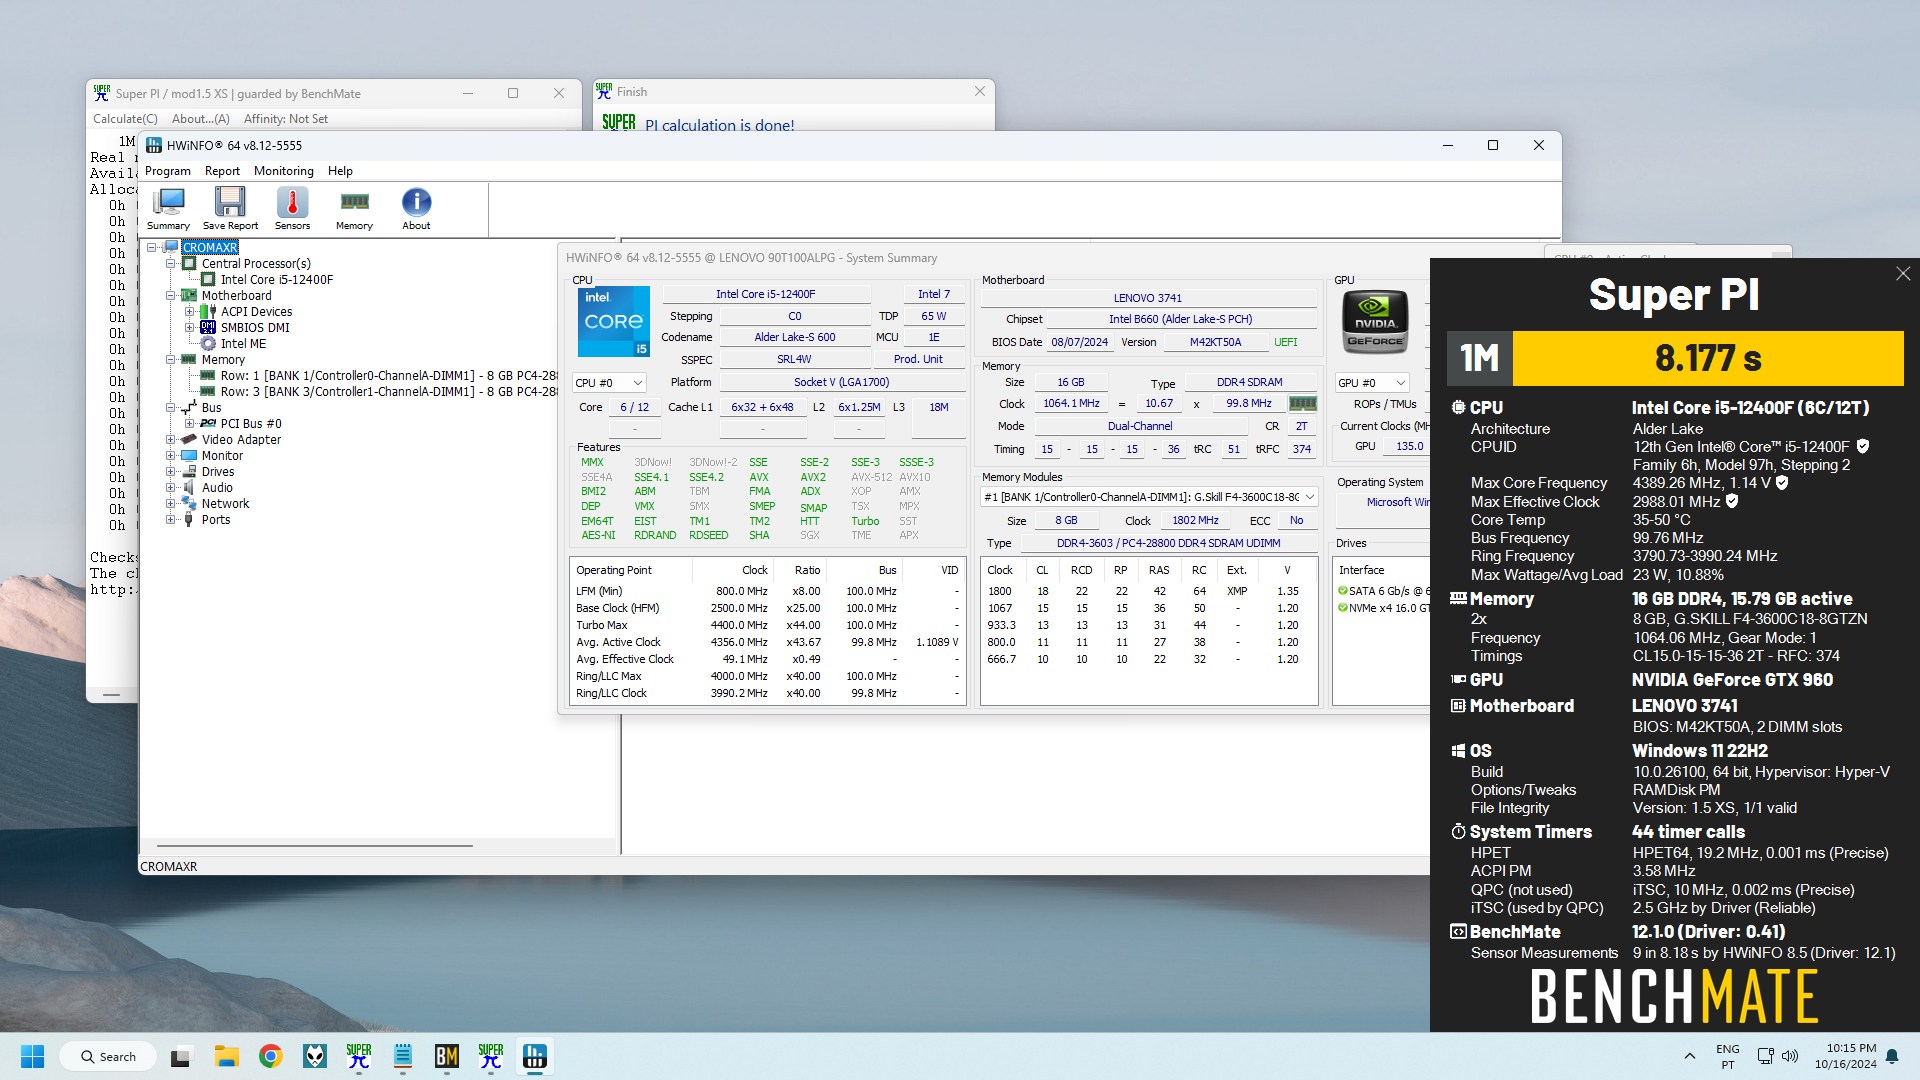The width and height of the screenshot is (1920, 1080).
Task: Click the NVIDIA GeForce logo
Action: point(1375,321)
